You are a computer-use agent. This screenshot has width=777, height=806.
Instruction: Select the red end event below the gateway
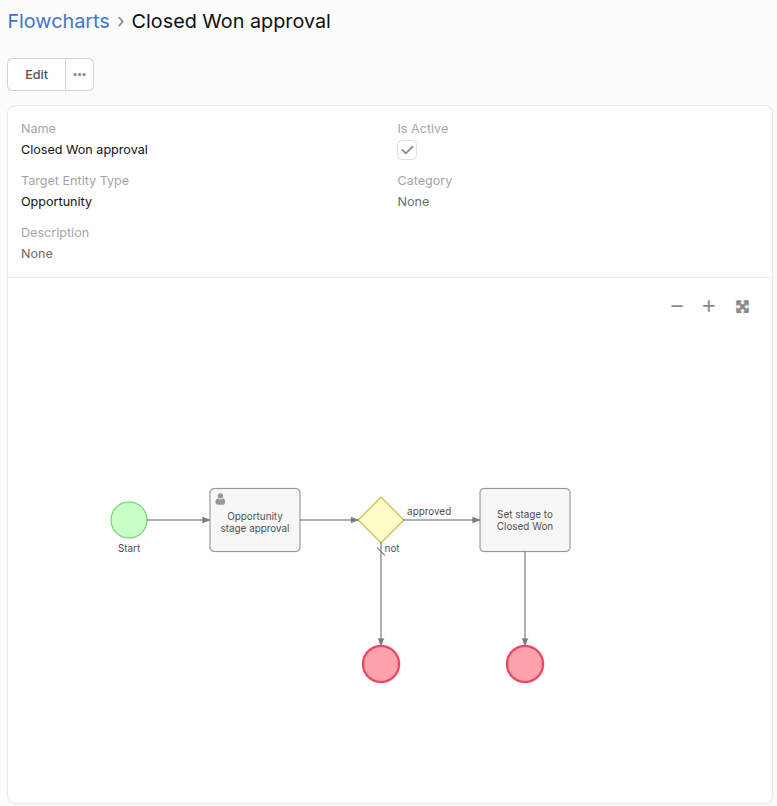[381, 664]
